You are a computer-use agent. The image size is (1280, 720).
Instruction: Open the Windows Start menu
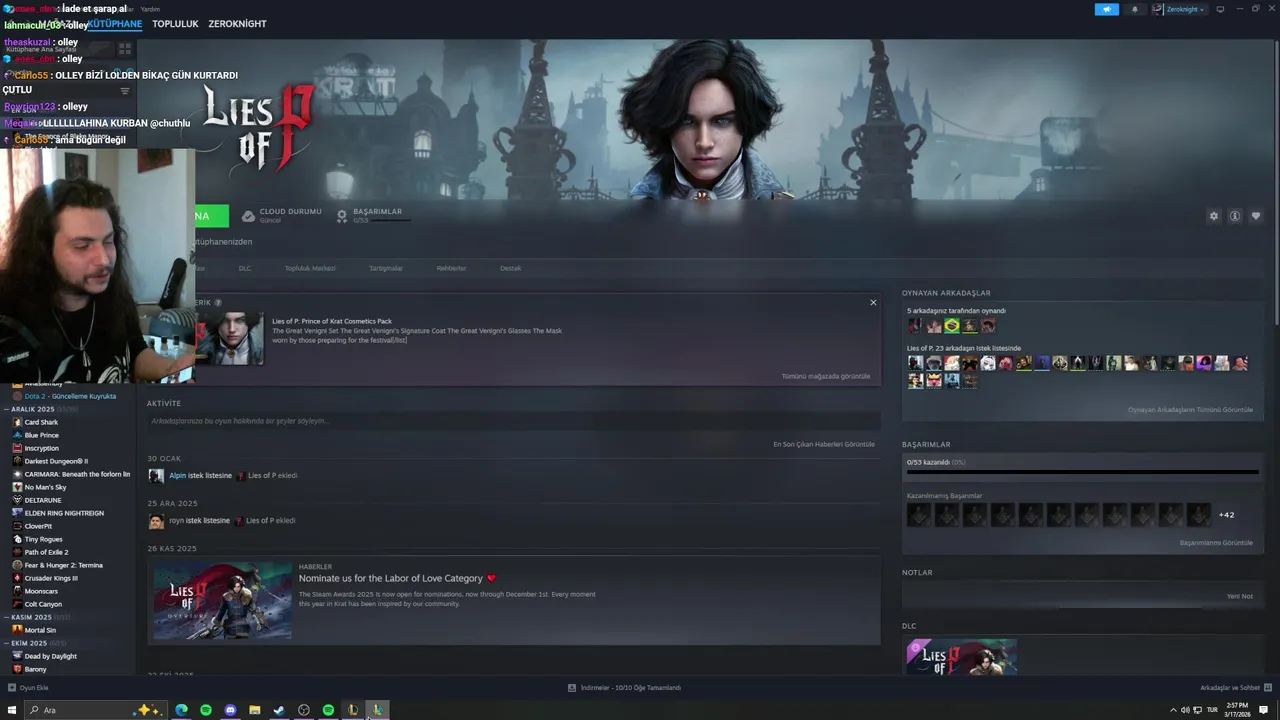coord(10,710)
